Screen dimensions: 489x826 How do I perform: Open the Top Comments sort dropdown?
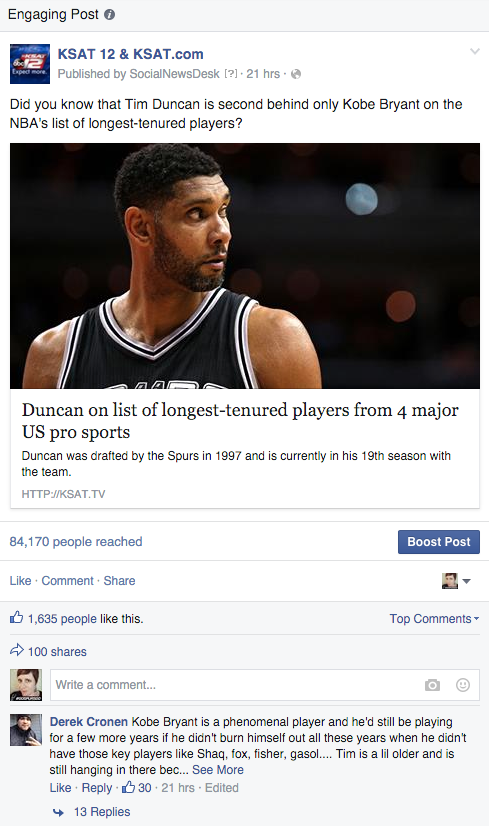tap(434, 618)
